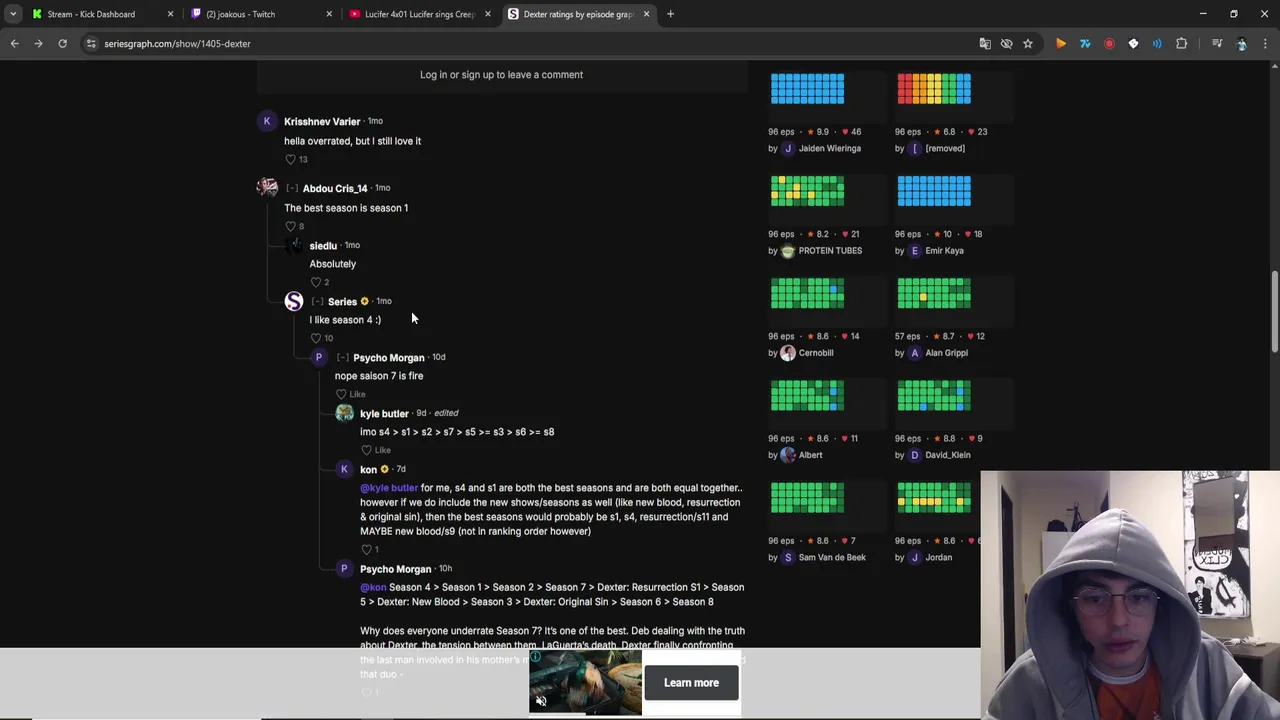The height and width of the screenshot is (720, 1280).
Task: Open the [removed] user's colorful rating grid
Action: point(934,89)
